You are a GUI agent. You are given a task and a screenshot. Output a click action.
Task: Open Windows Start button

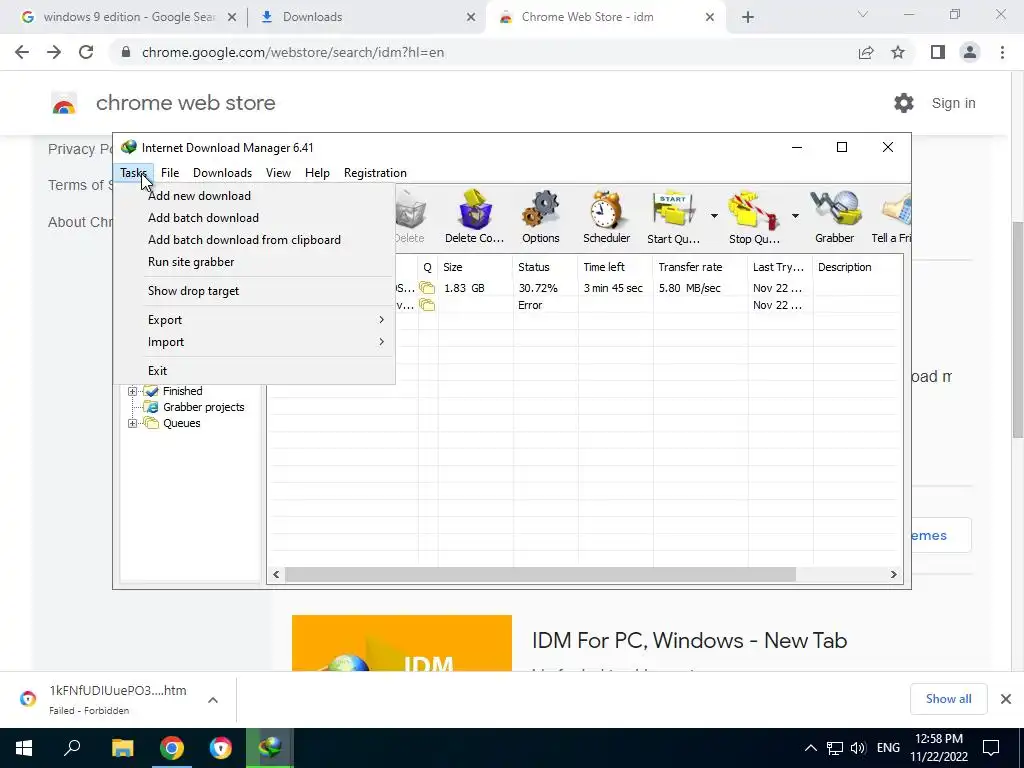point(24,748)
